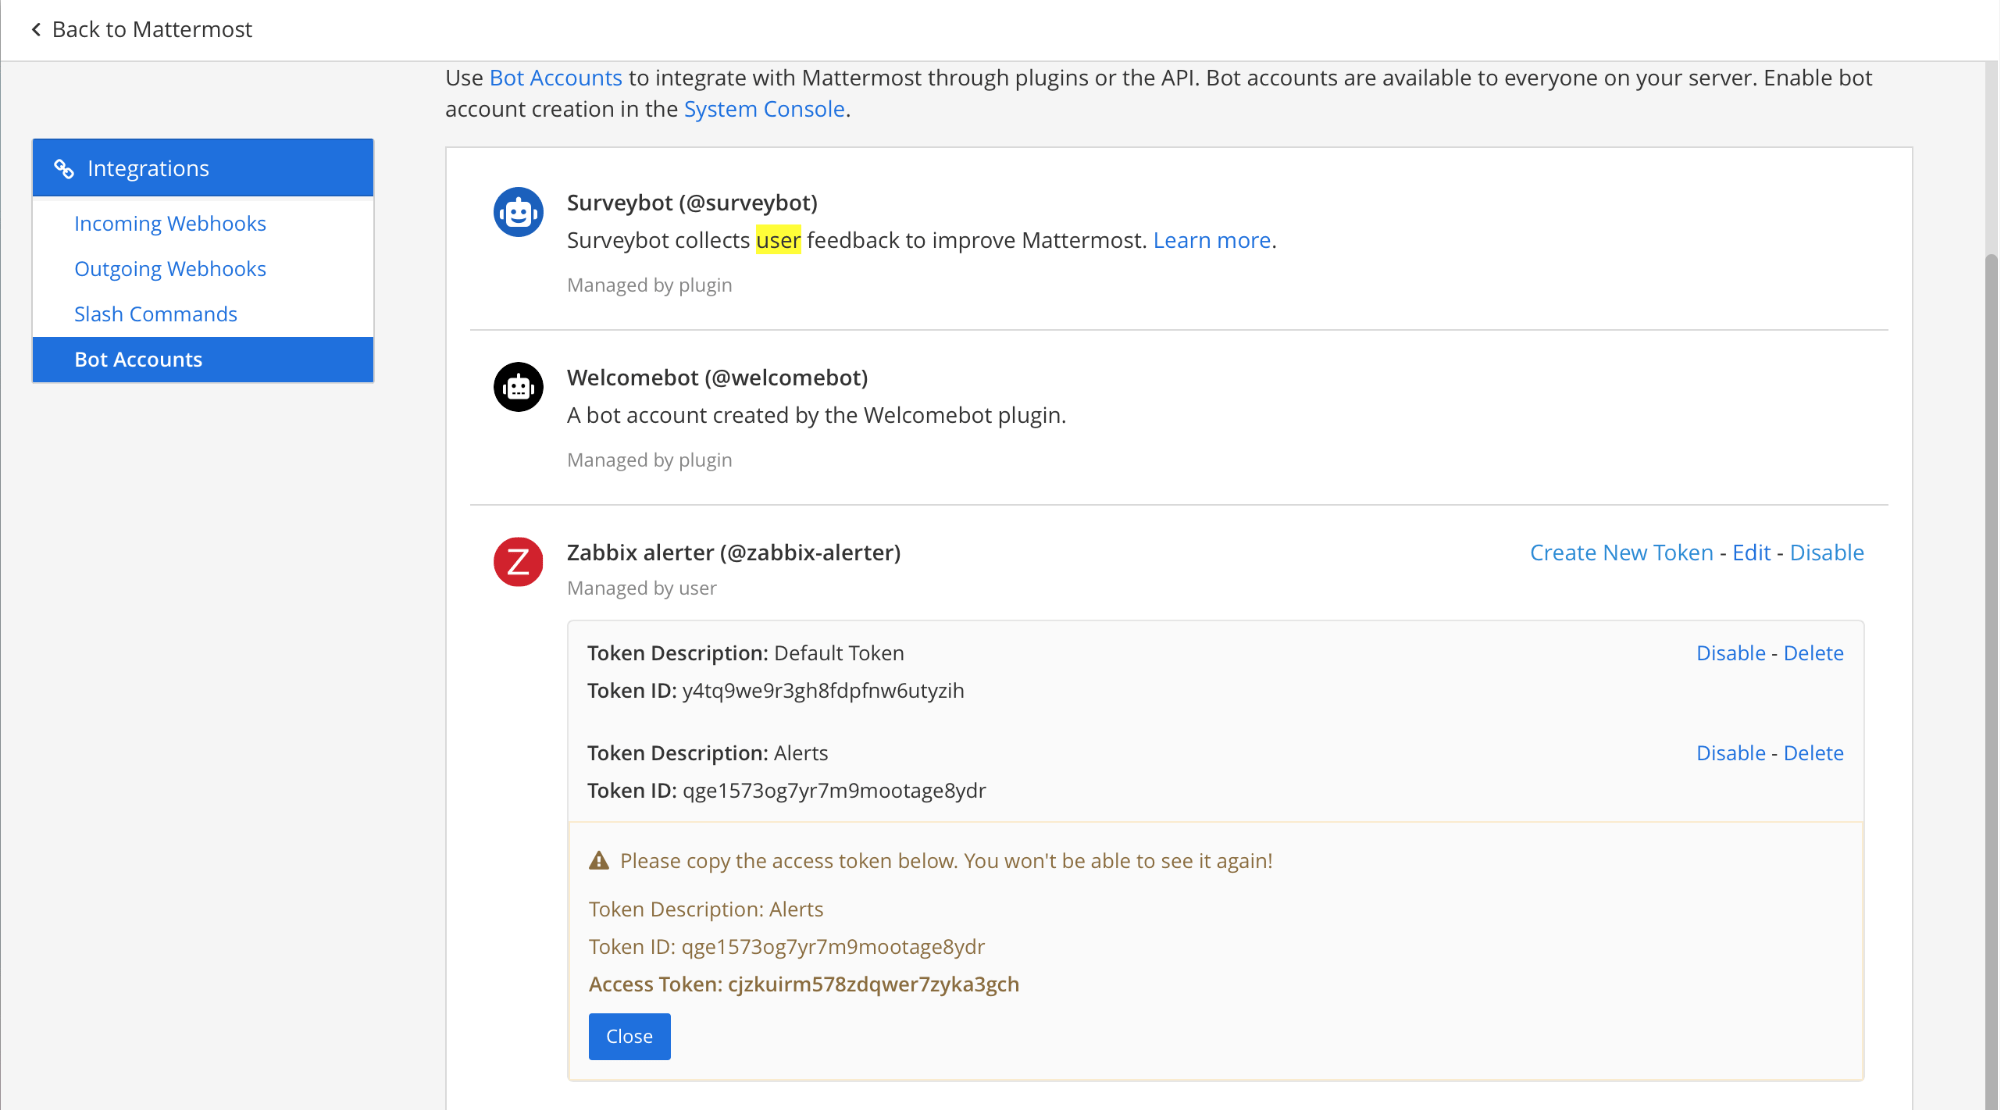Select Bot Accounts sidebar item
Screen dimensions: 2000x1110
(x=138, y=360)
